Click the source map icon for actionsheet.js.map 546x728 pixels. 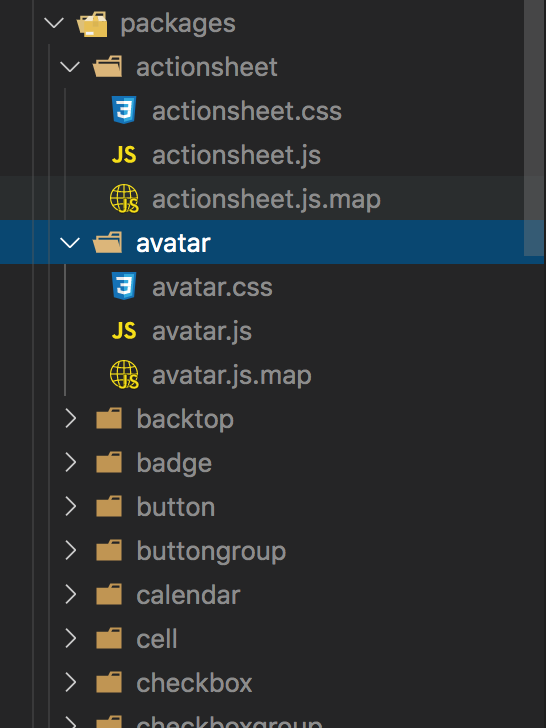tap(124, 199)
